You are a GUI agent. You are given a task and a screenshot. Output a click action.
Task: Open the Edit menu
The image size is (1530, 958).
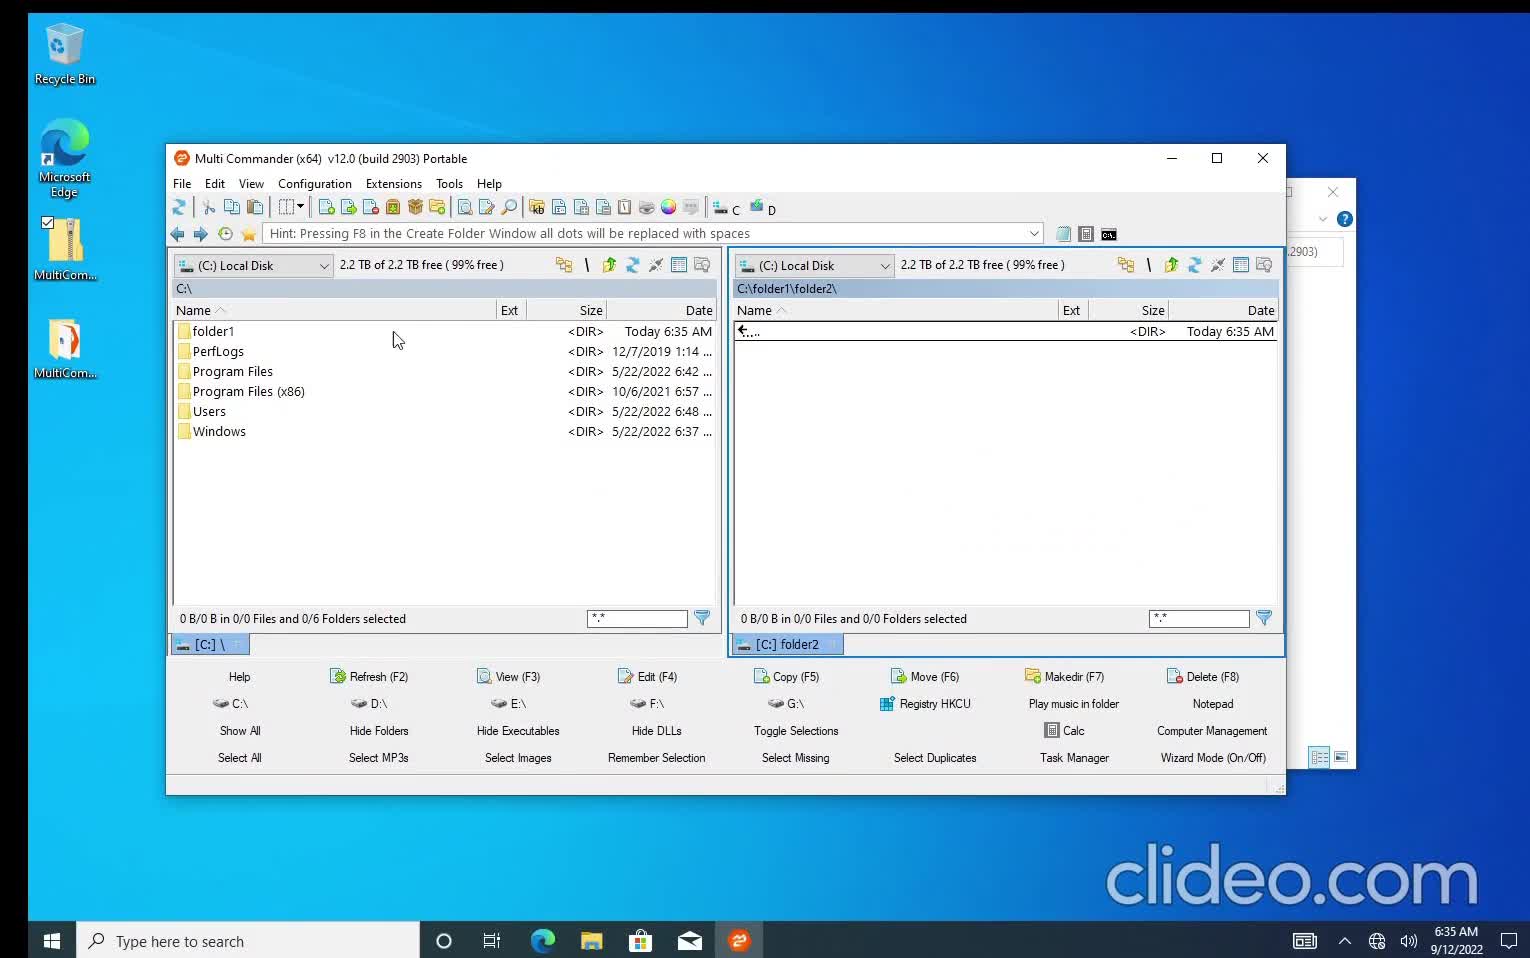click(x=215, y=184)
